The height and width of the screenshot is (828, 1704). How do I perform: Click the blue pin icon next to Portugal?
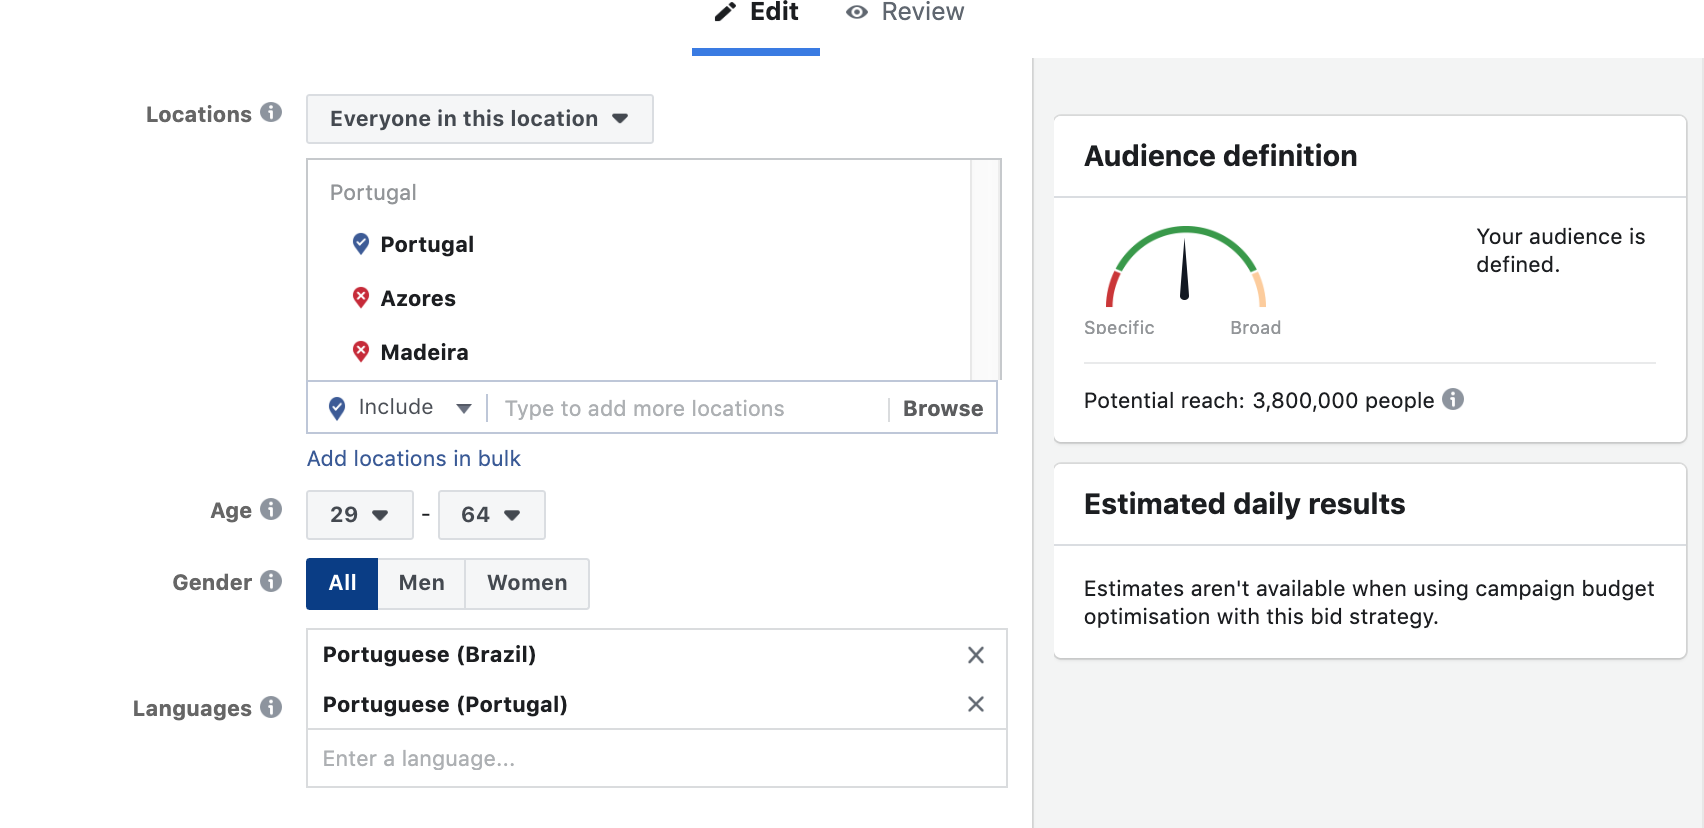(x=361, y=244)
